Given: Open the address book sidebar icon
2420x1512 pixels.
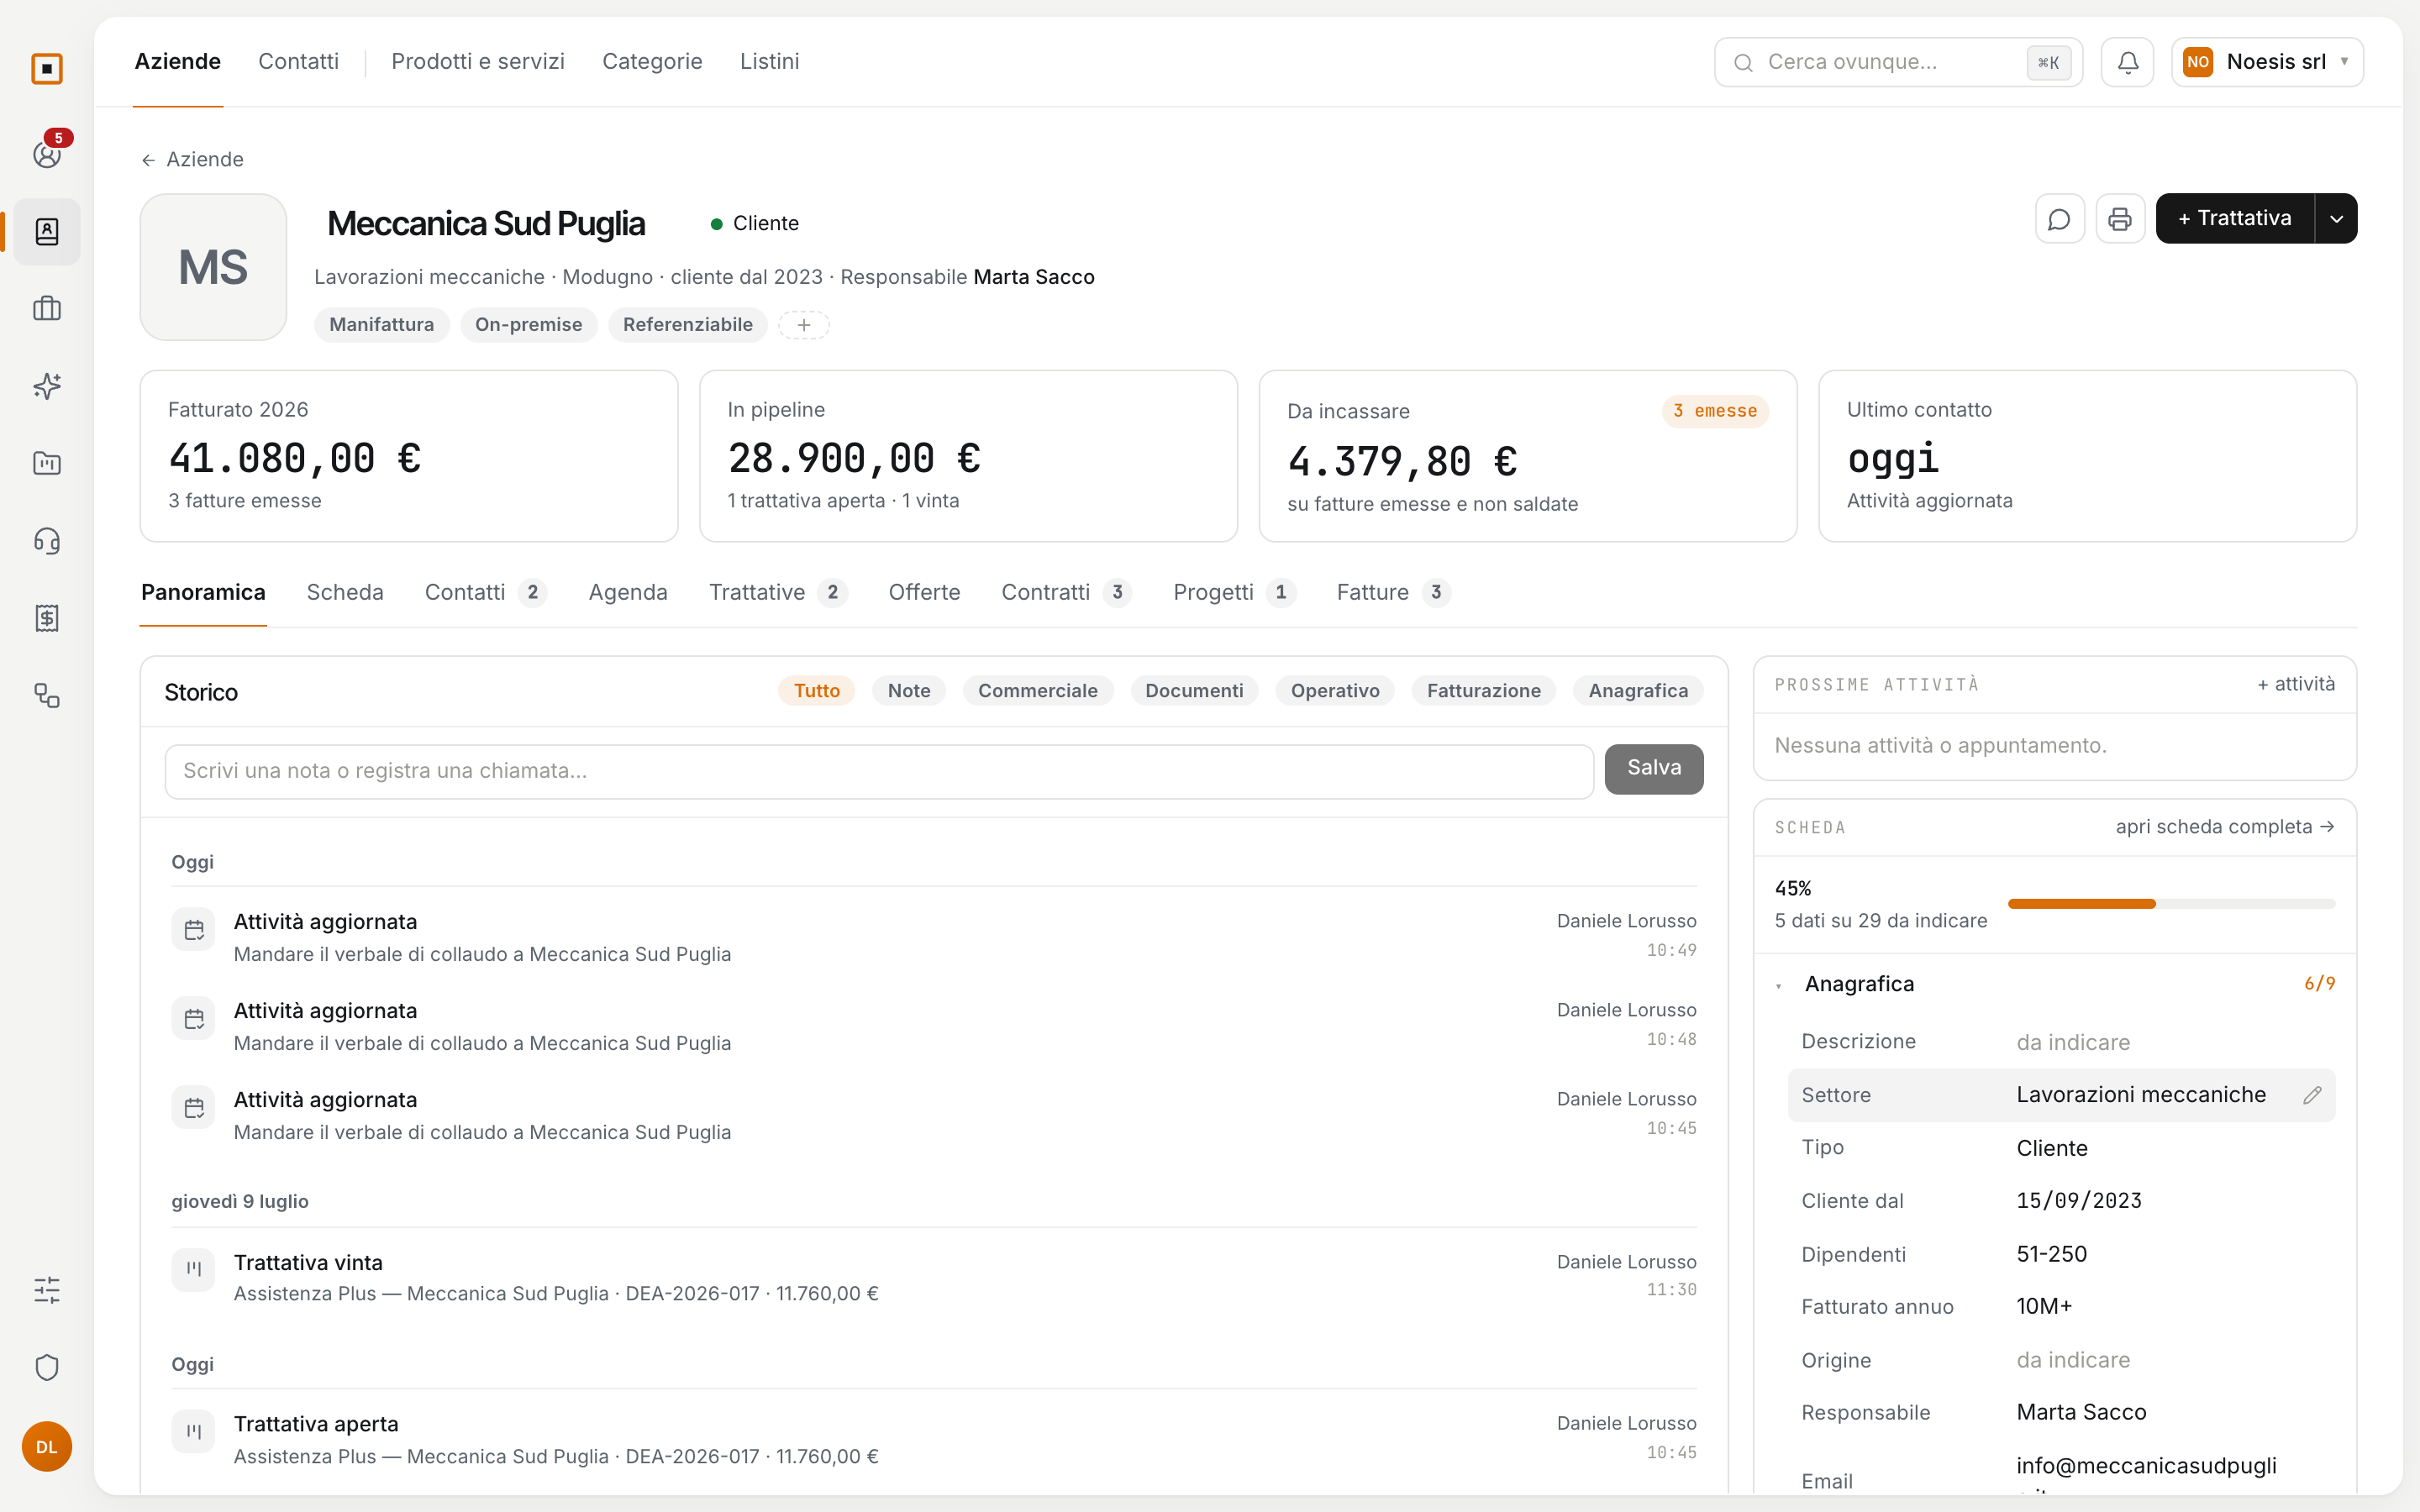Looking at the screenshot, I should coord(47,231).
